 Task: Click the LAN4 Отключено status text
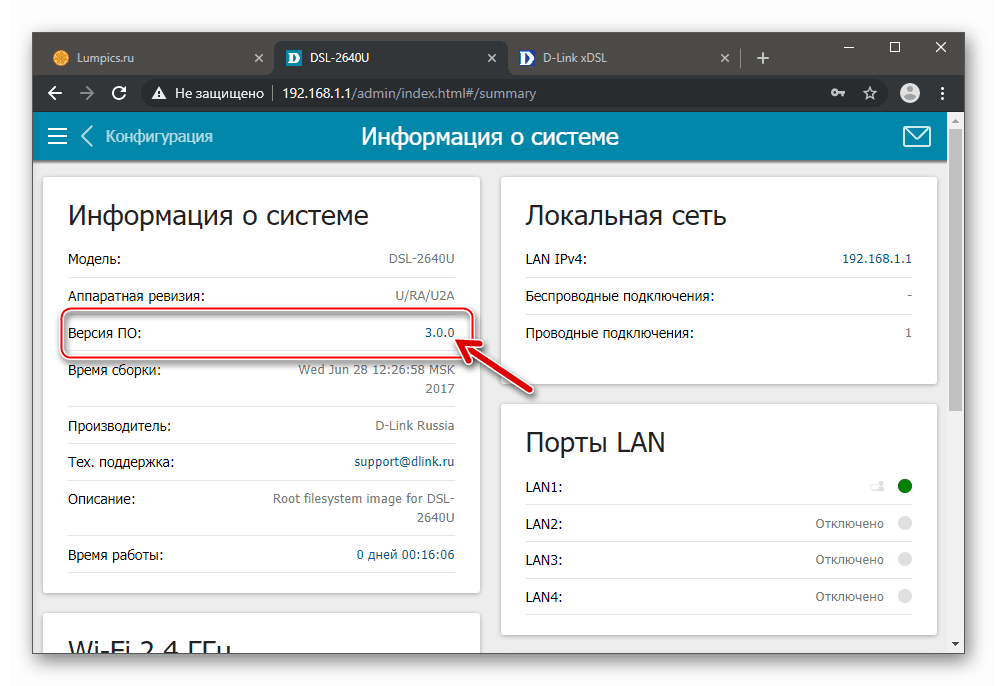(x=849, y=596)
